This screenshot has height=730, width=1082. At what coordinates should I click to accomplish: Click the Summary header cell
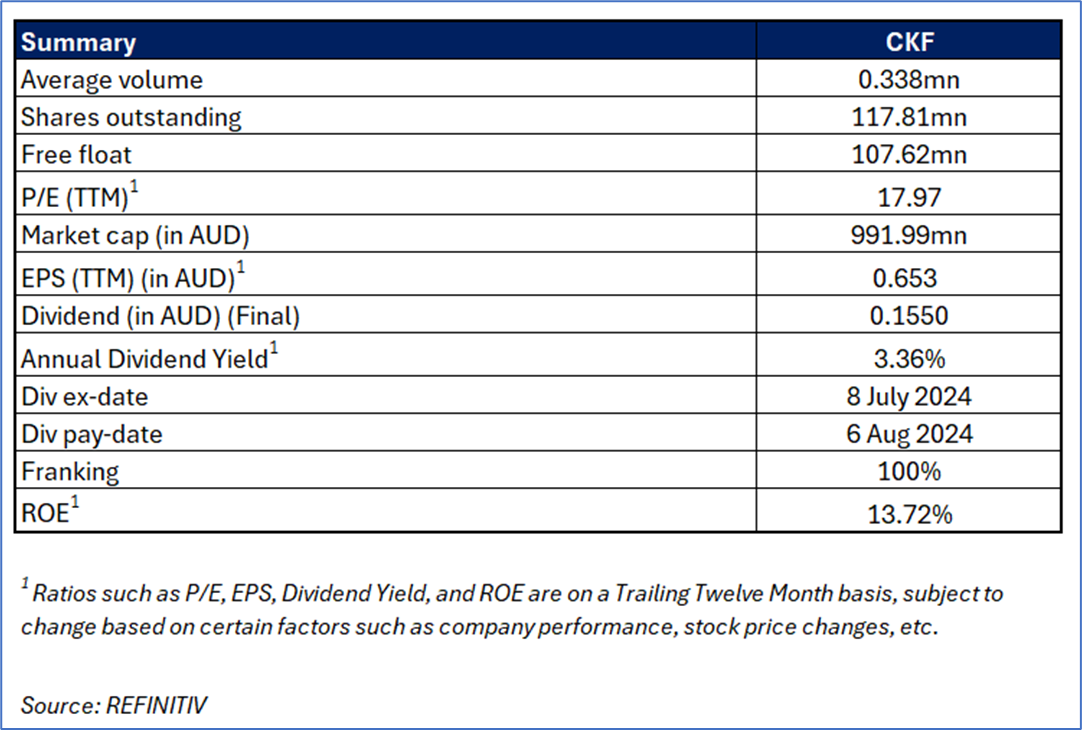[386, 41]
